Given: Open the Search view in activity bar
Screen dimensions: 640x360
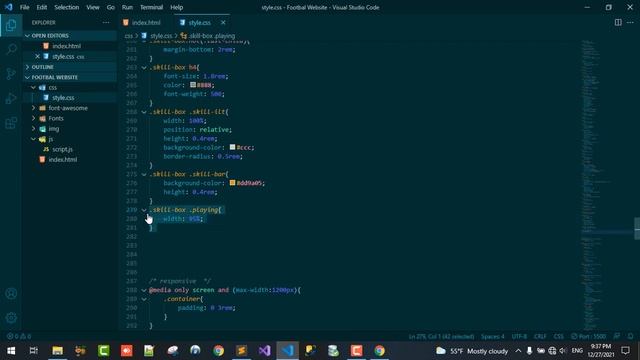Looking at the screenshot, I should [11, 49].
